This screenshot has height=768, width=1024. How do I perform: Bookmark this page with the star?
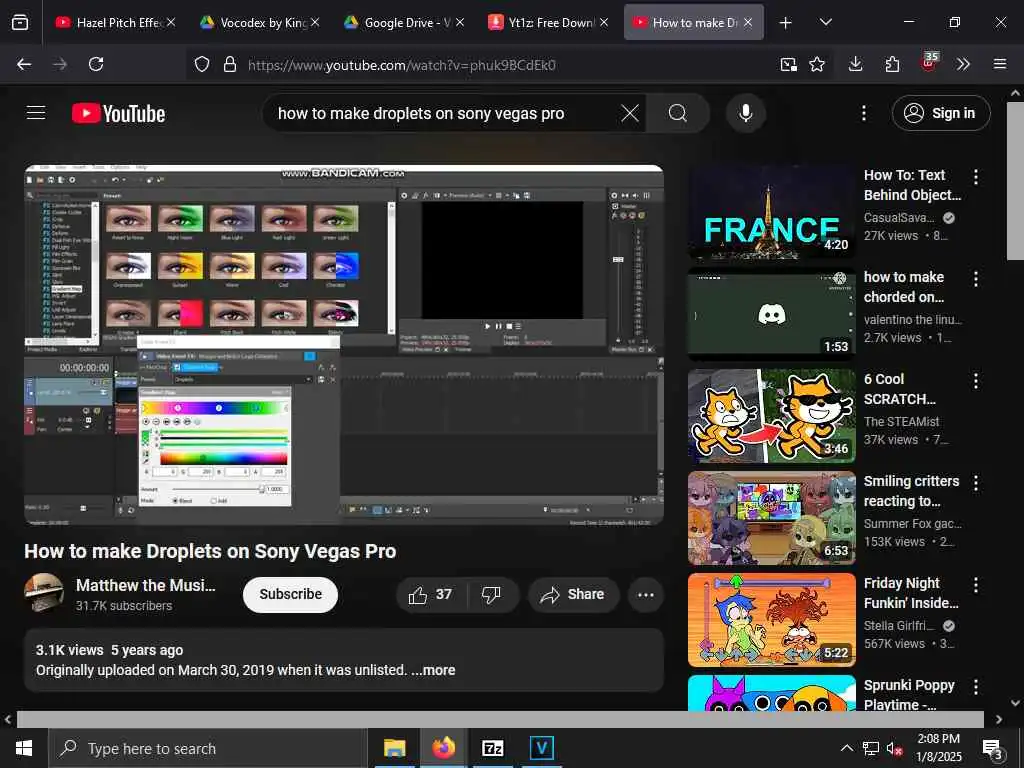(x=816, y=64)
